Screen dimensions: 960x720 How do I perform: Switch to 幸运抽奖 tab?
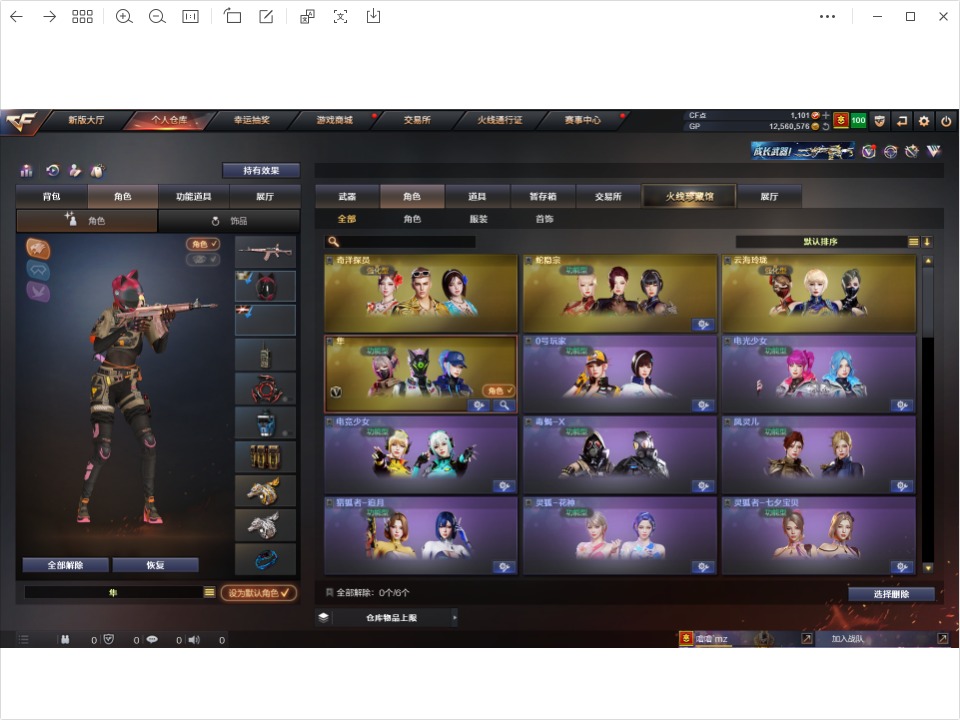point(252,120)
